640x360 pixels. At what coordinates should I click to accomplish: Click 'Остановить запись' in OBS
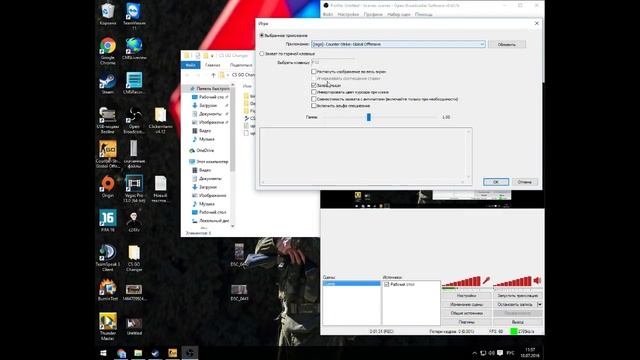[x=515, y=304]
